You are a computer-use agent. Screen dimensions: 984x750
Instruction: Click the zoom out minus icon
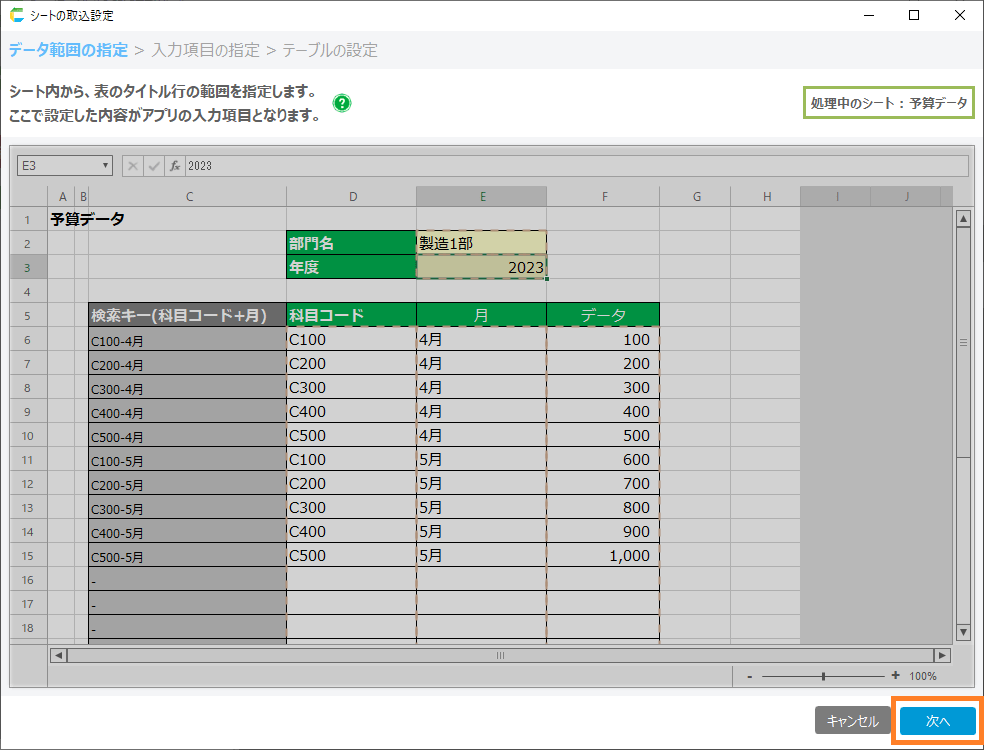749,676
